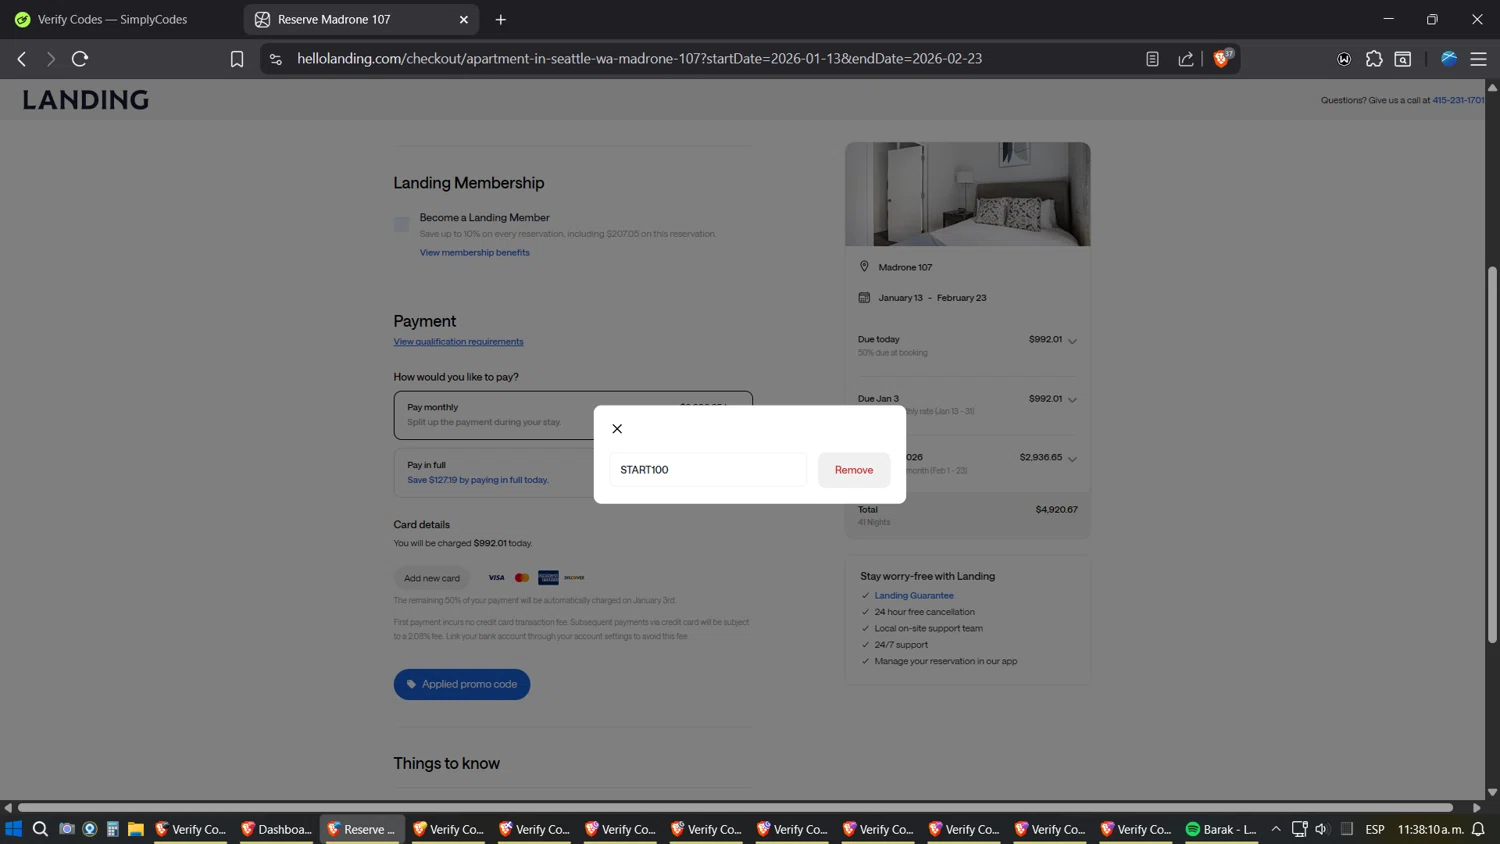Share this page via share icon
The height and width of the screenshot is (844, 1500).
coord(1186,59)
